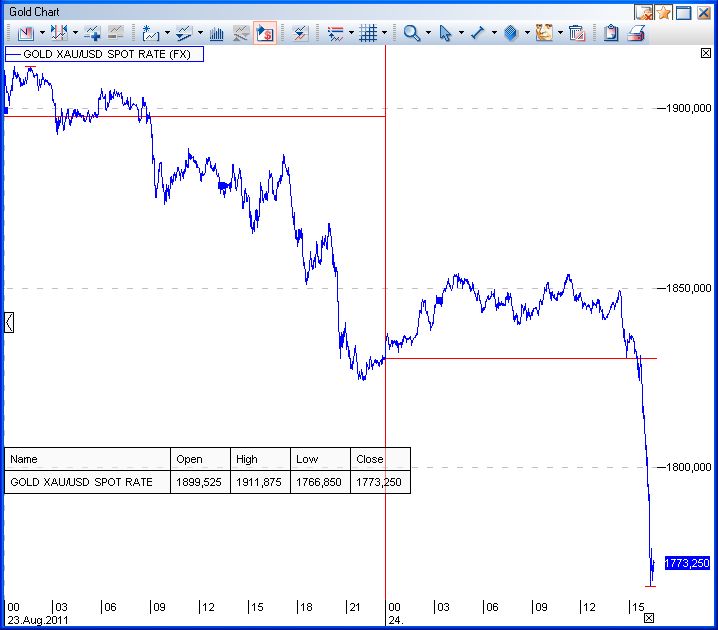Click the indicator icon with stepped line chart
The height and width of the screenshot is (630, 718).
click(184, 33)
